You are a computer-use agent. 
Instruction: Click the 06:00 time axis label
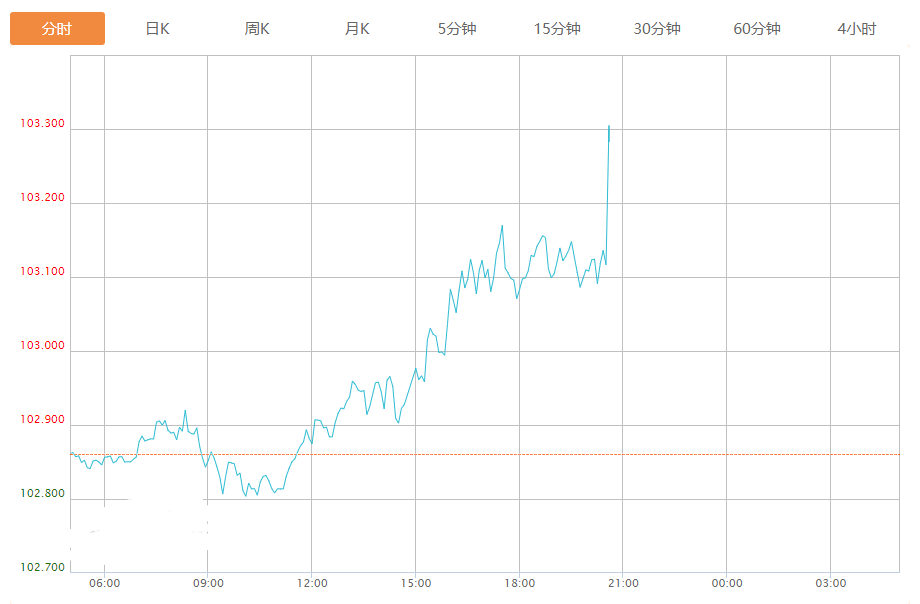click(104, 584)
